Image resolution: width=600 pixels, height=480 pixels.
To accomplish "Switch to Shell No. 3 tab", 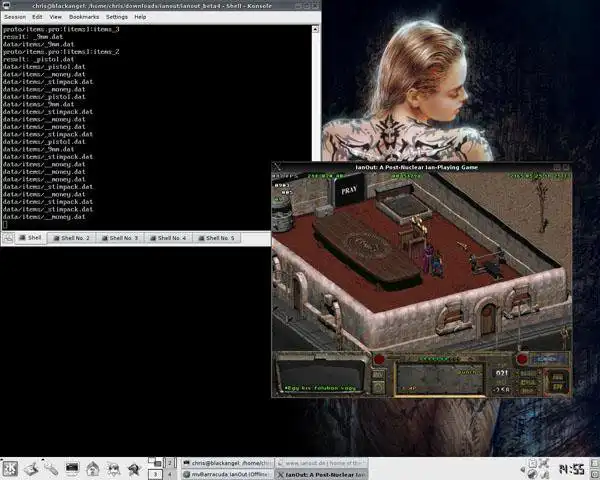I will [x=120, y=238].
